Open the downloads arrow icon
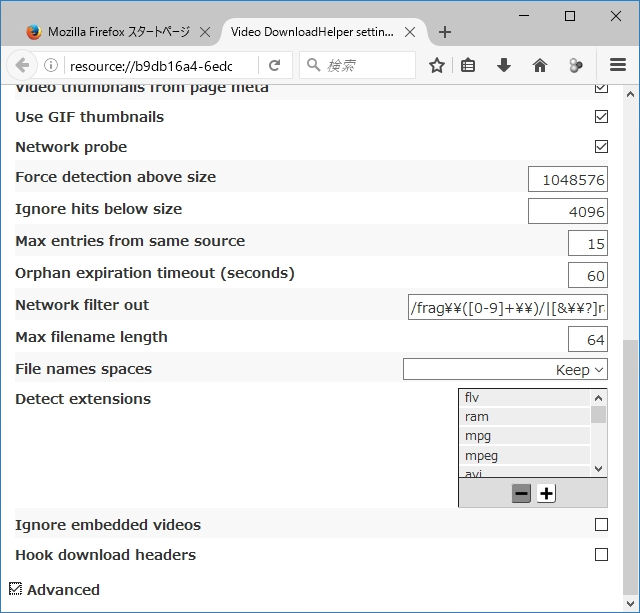Image resolution: width=640 pixels, height=613 pixels. click(504, 65)
